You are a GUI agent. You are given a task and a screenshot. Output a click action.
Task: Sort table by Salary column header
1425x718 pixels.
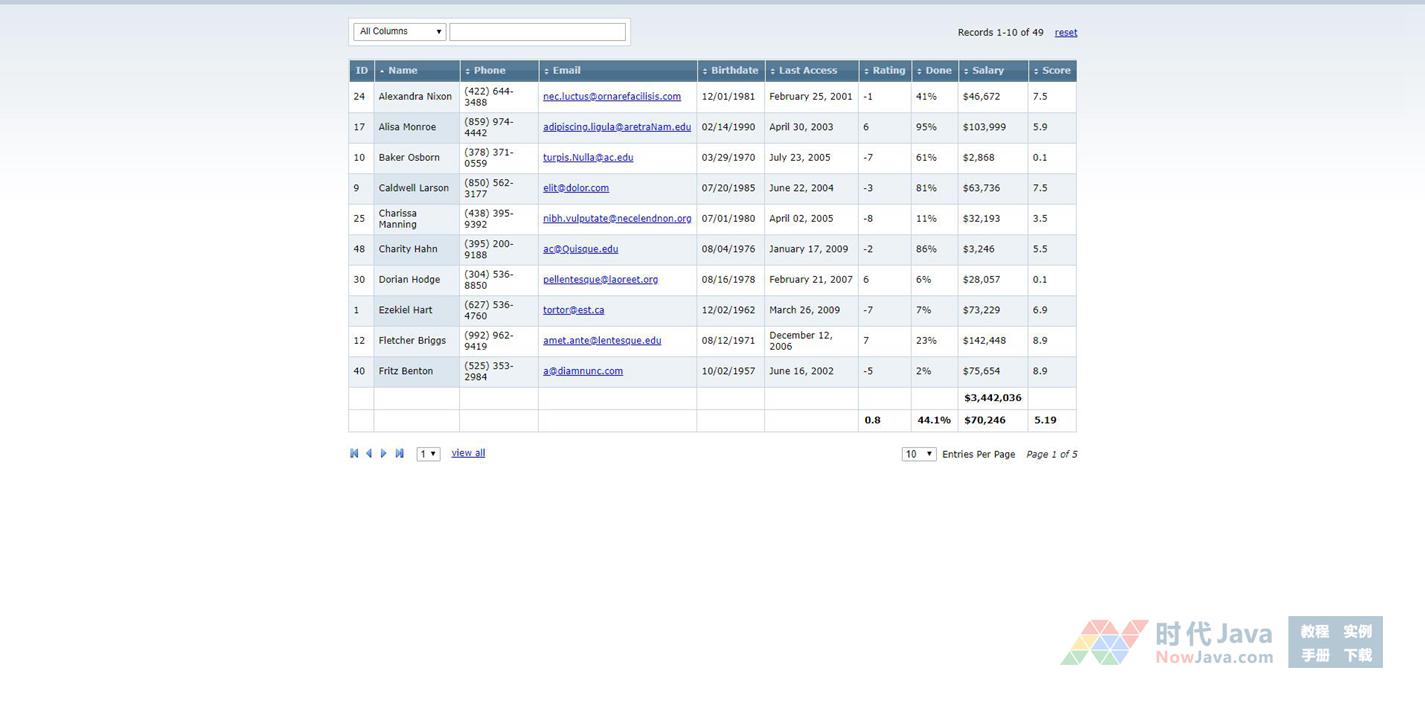(987, 71)
